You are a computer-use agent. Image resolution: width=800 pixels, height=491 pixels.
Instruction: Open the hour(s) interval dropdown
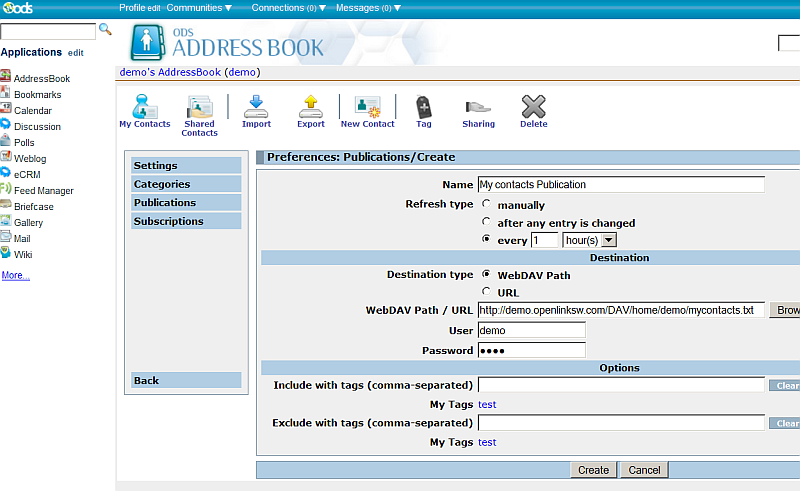pos(590,240)
